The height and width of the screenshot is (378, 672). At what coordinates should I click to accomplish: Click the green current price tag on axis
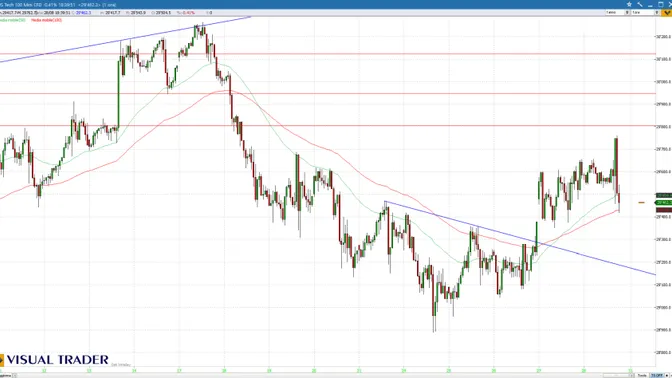coord(663,202)
